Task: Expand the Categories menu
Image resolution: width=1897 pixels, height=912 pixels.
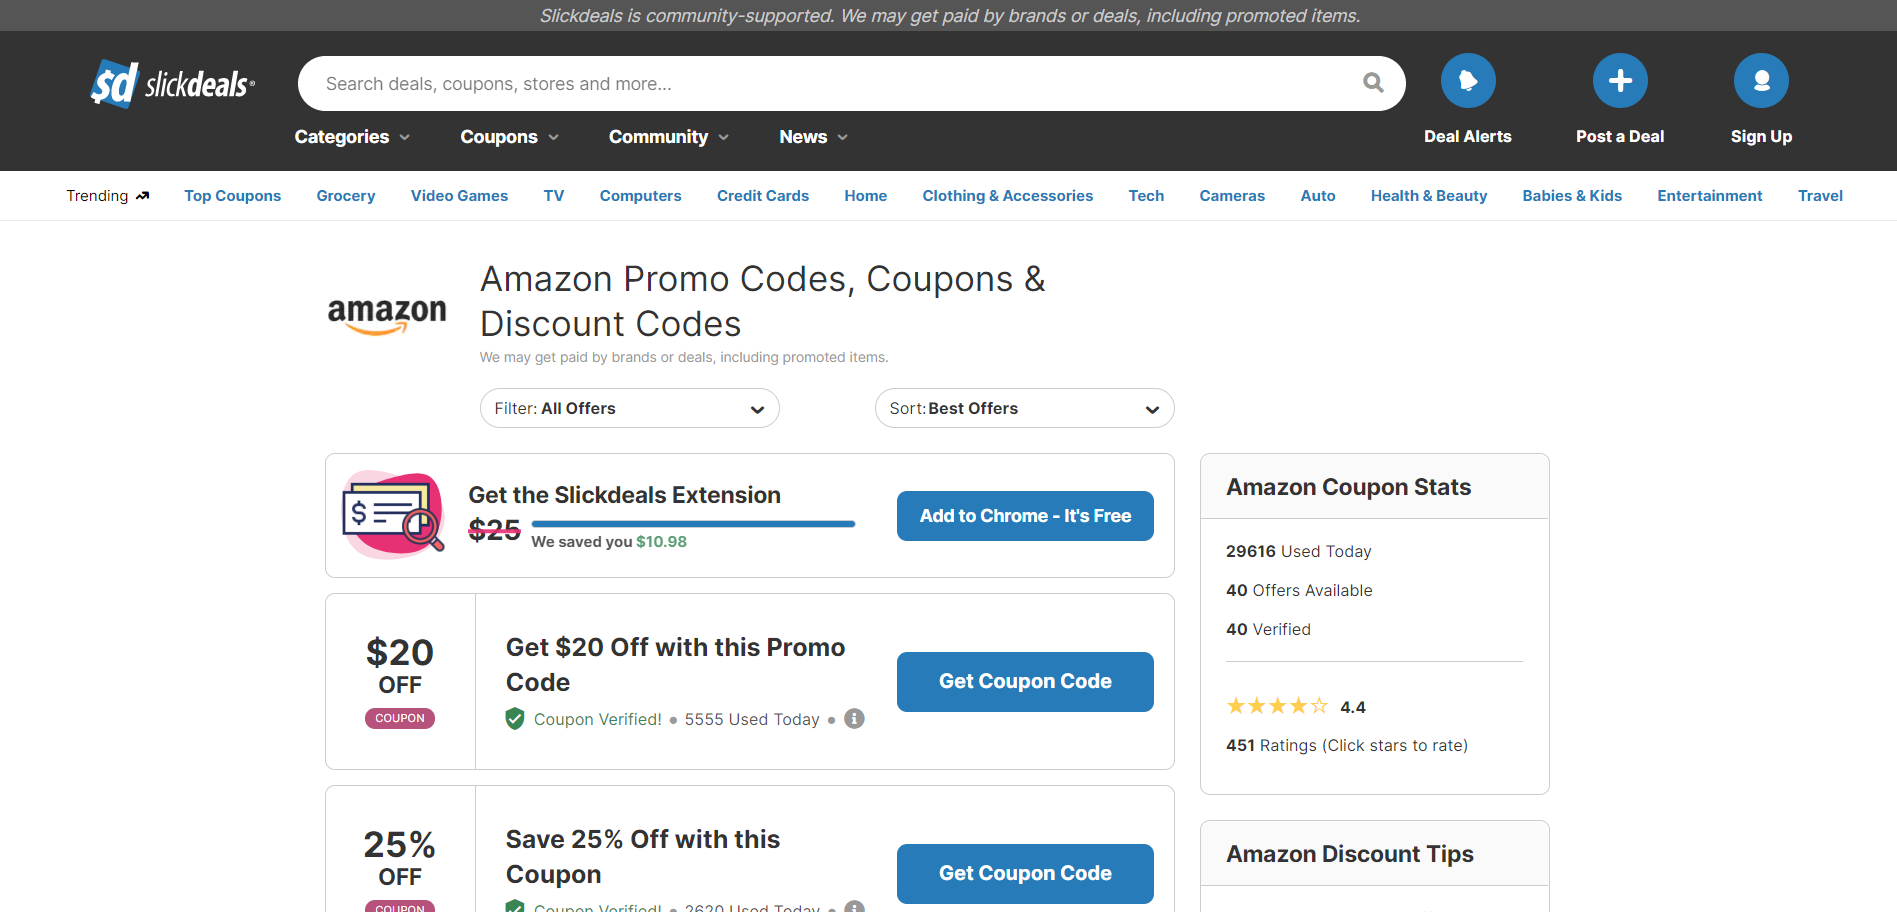Action: [352, 137]
